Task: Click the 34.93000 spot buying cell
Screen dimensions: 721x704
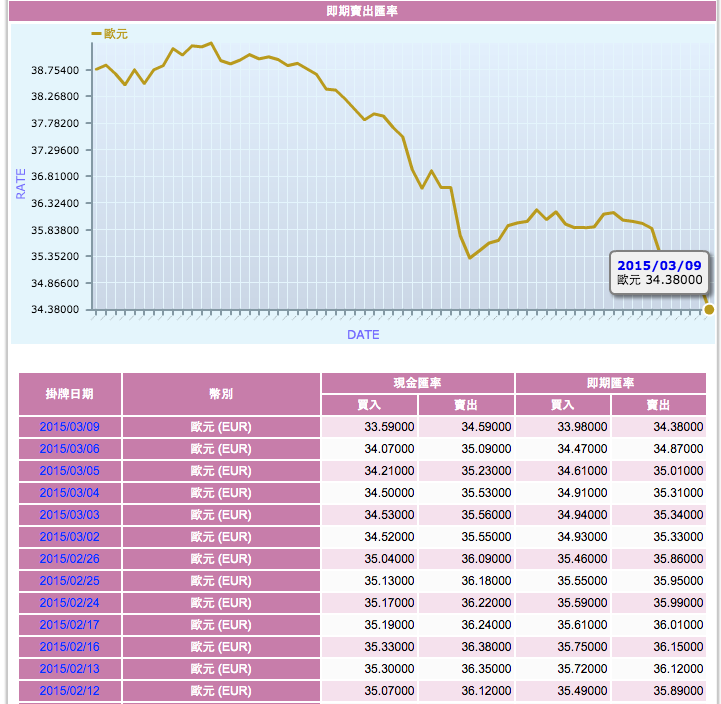Action: coord(563,537)
